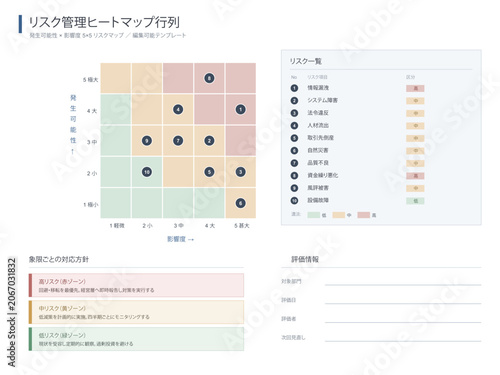Click the red 高 tag in 情報漏洩 row

(415, 88)
